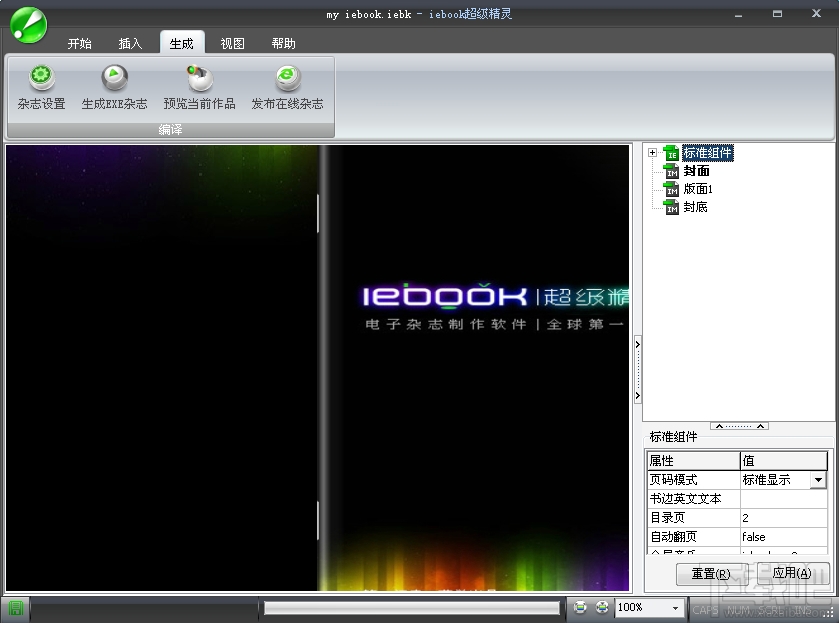Open the 帮助 ribbon tab
The width and height of the screenshot is (839, 623).
(283, 43)
